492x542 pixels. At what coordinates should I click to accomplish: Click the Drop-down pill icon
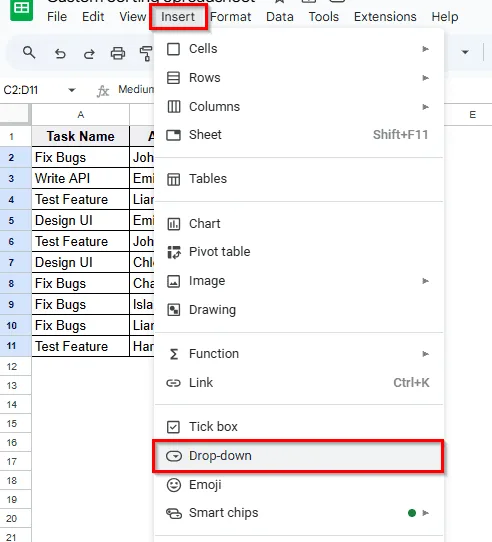[174, 456]
